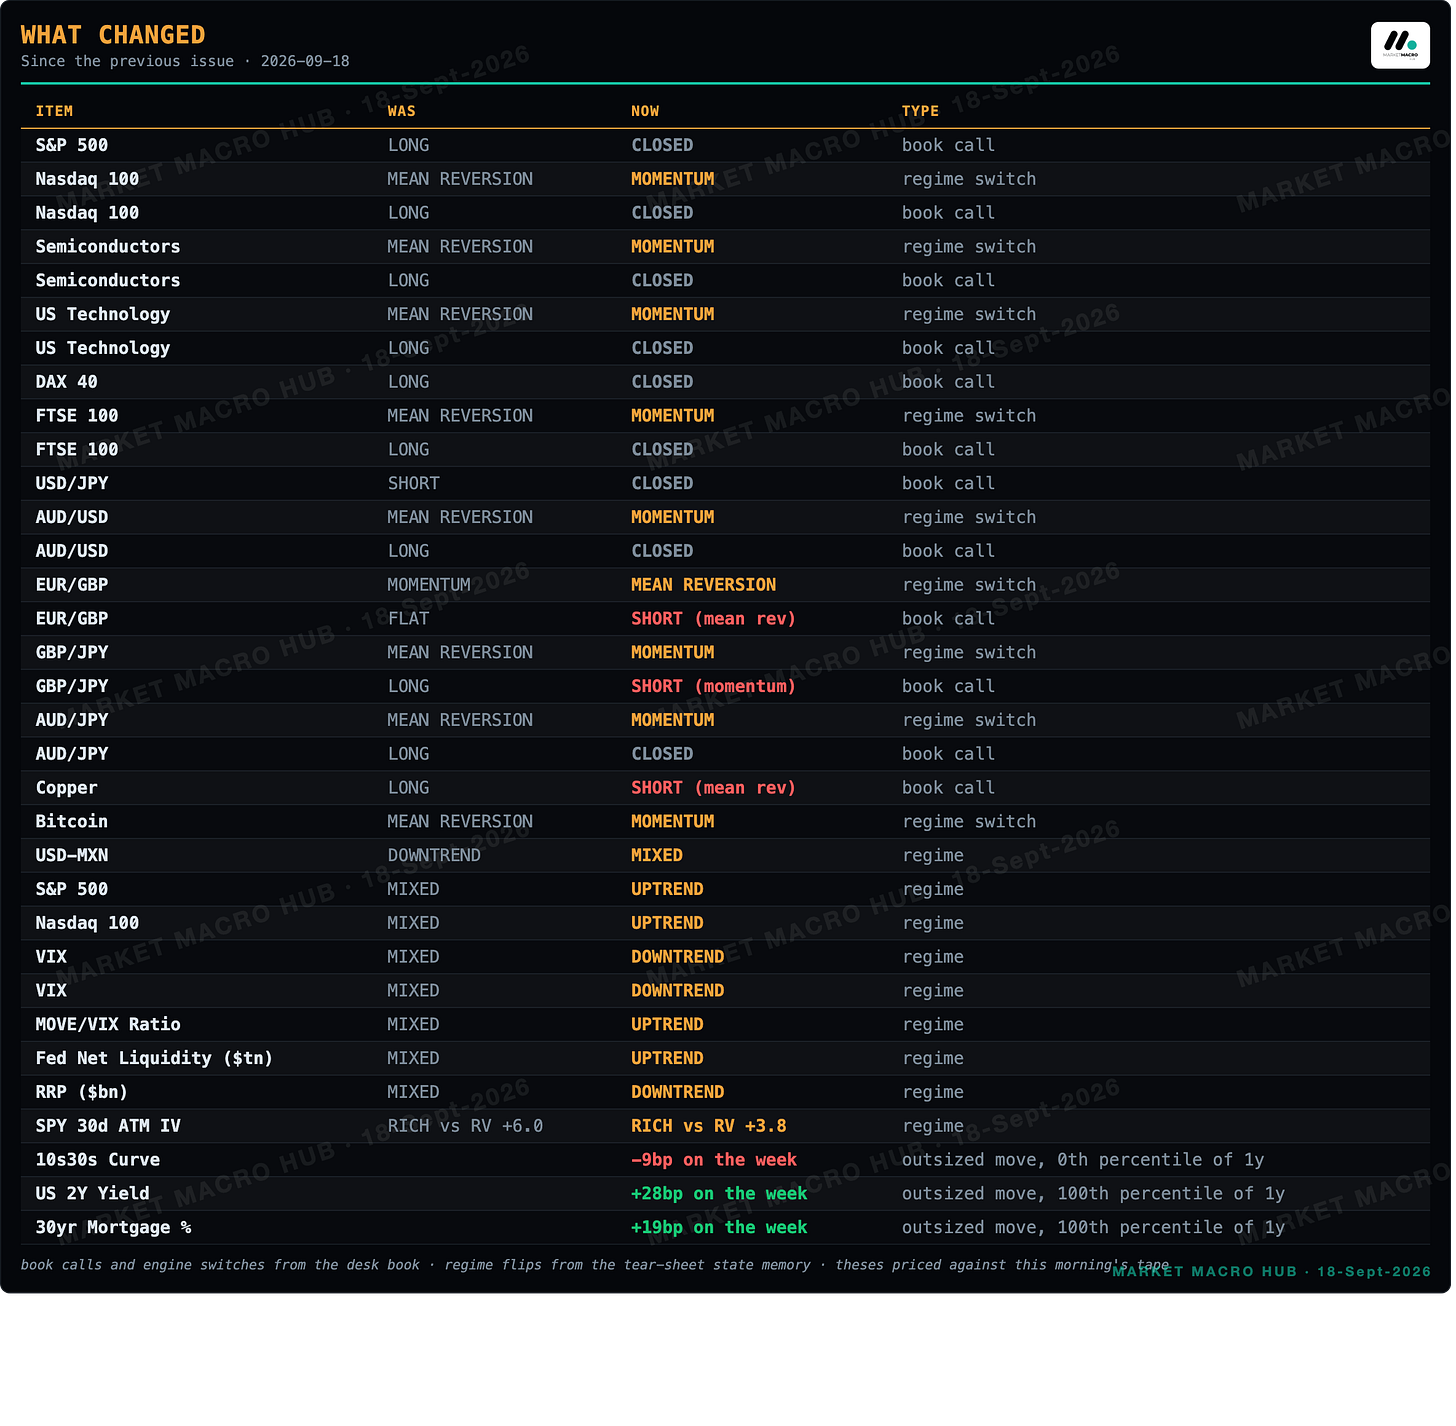1456x1426 pixels.
Task: Select the NOW column header
Action: (645, 111)
